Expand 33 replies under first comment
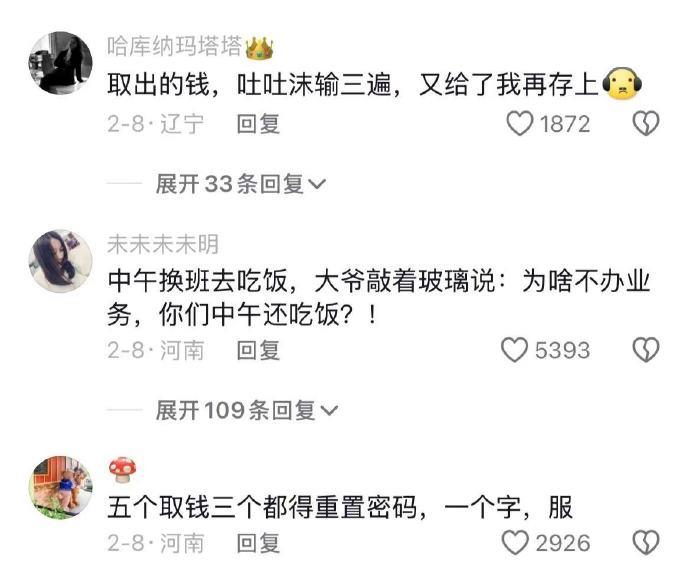690x579 pixels. 240,183
